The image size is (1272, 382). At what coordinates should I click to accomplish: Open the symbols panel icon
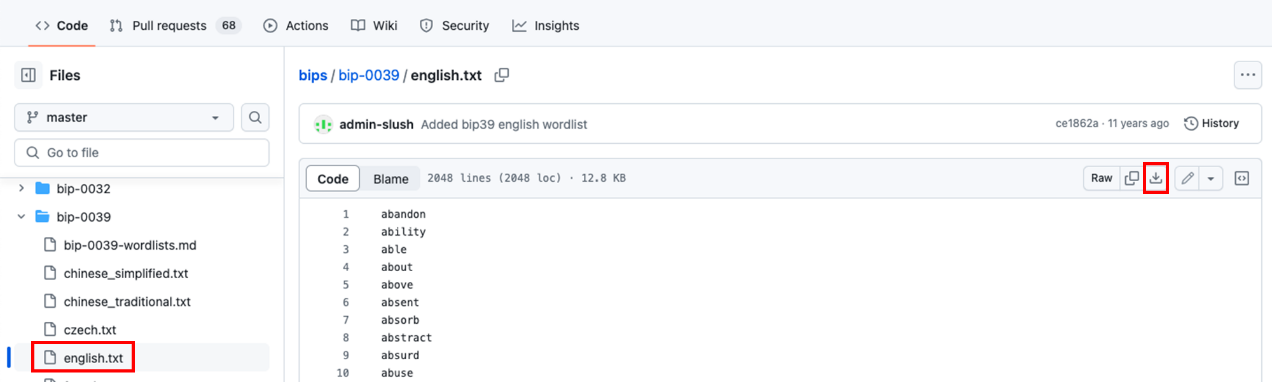(1241, 178)
